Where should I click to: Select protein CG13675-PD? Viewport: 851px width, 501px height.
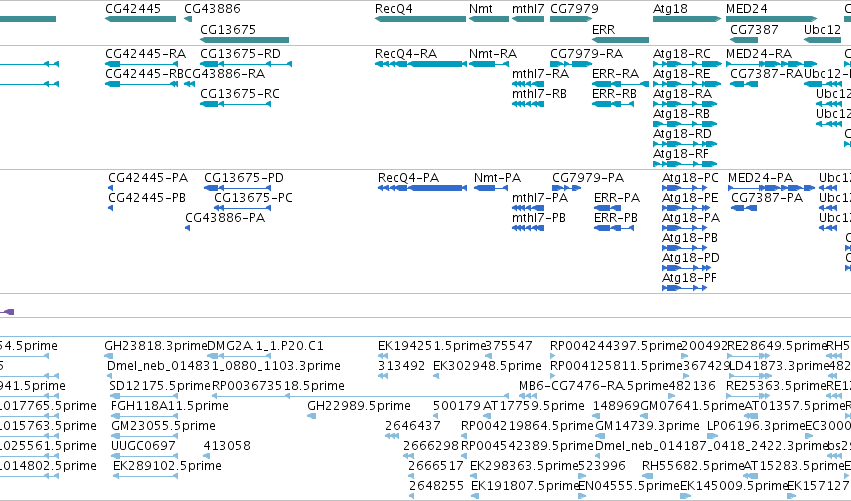237,188
